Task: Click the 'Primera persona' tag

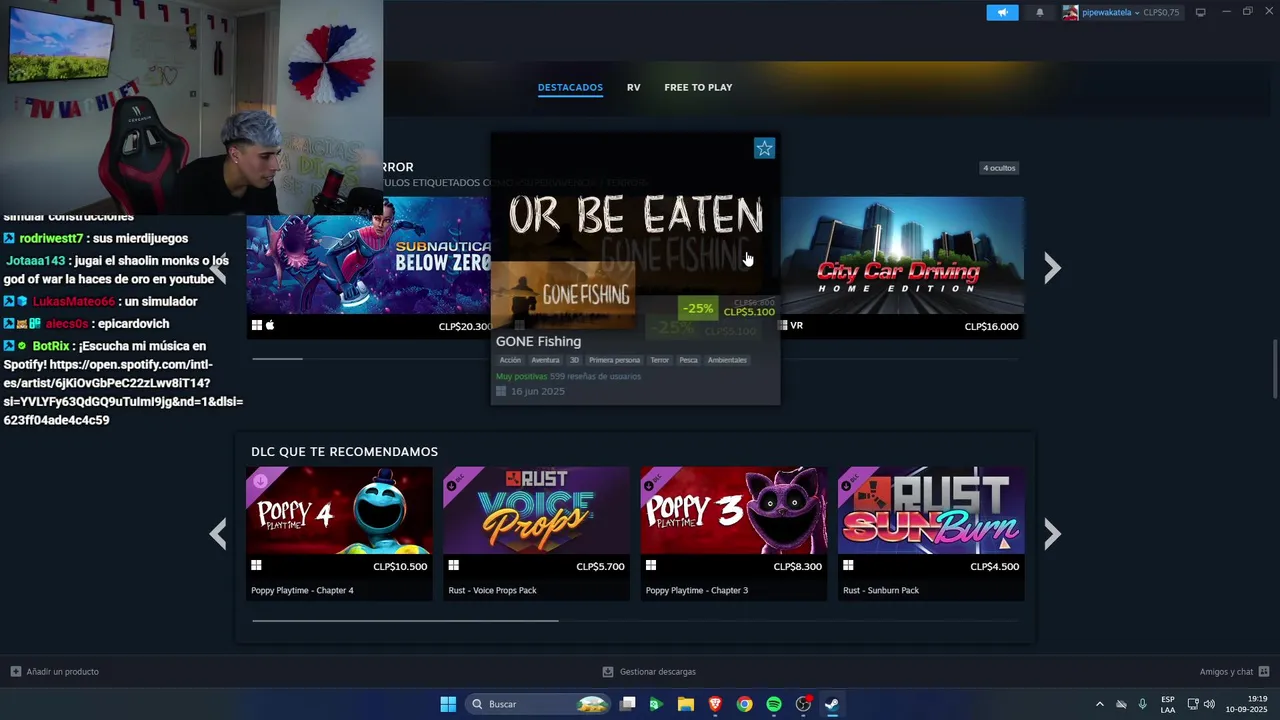Action: pos(614,360)
